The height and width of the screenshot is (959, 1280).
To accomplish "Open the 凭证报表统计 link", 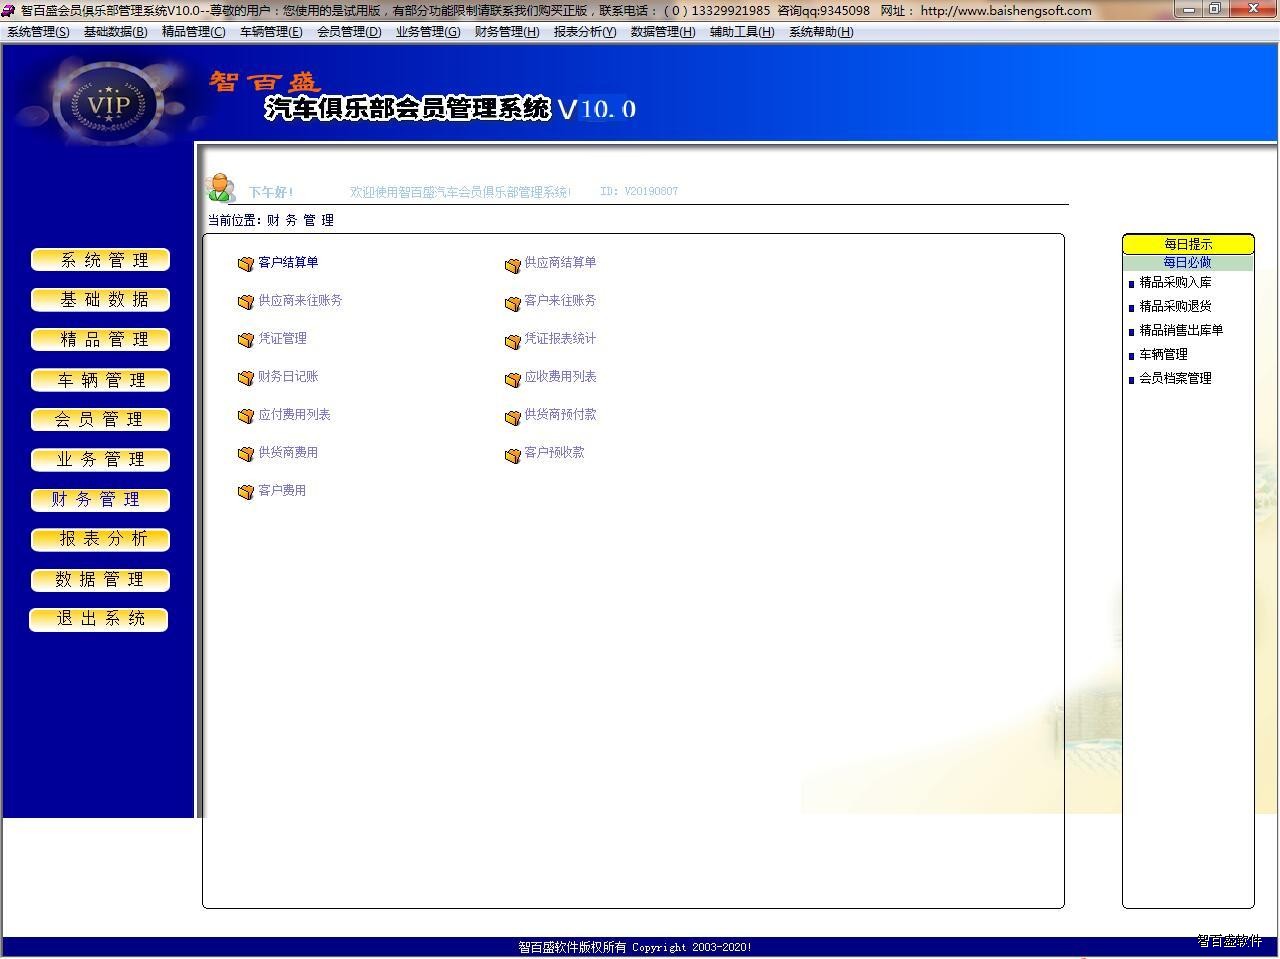I will click(560, 338).
